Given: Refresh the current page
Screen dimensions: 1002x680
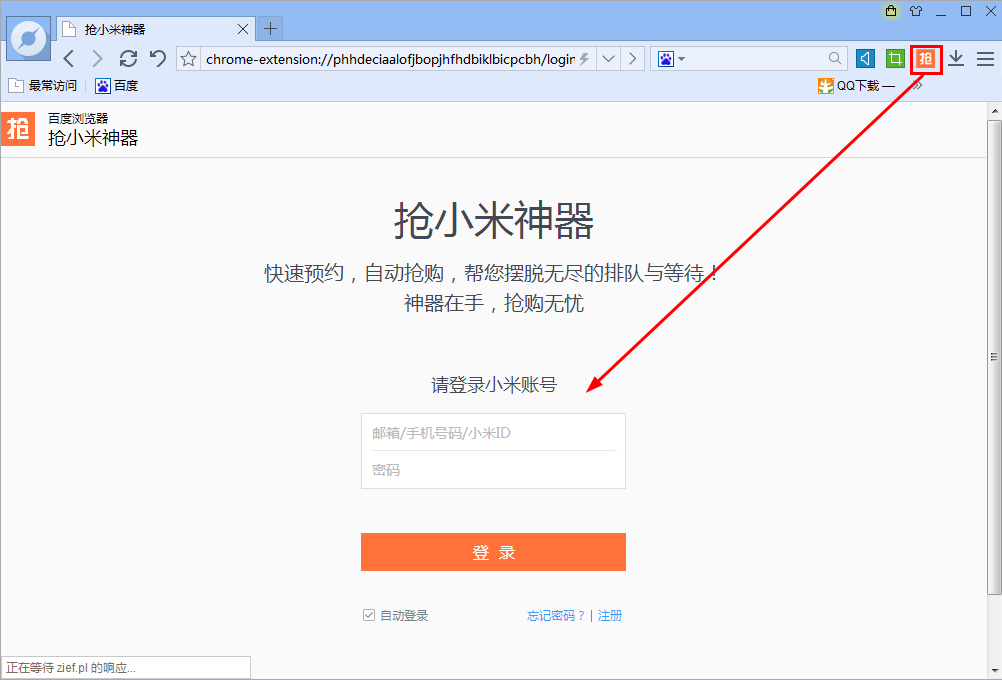Looking at the screenshot, I should point(128,58).
